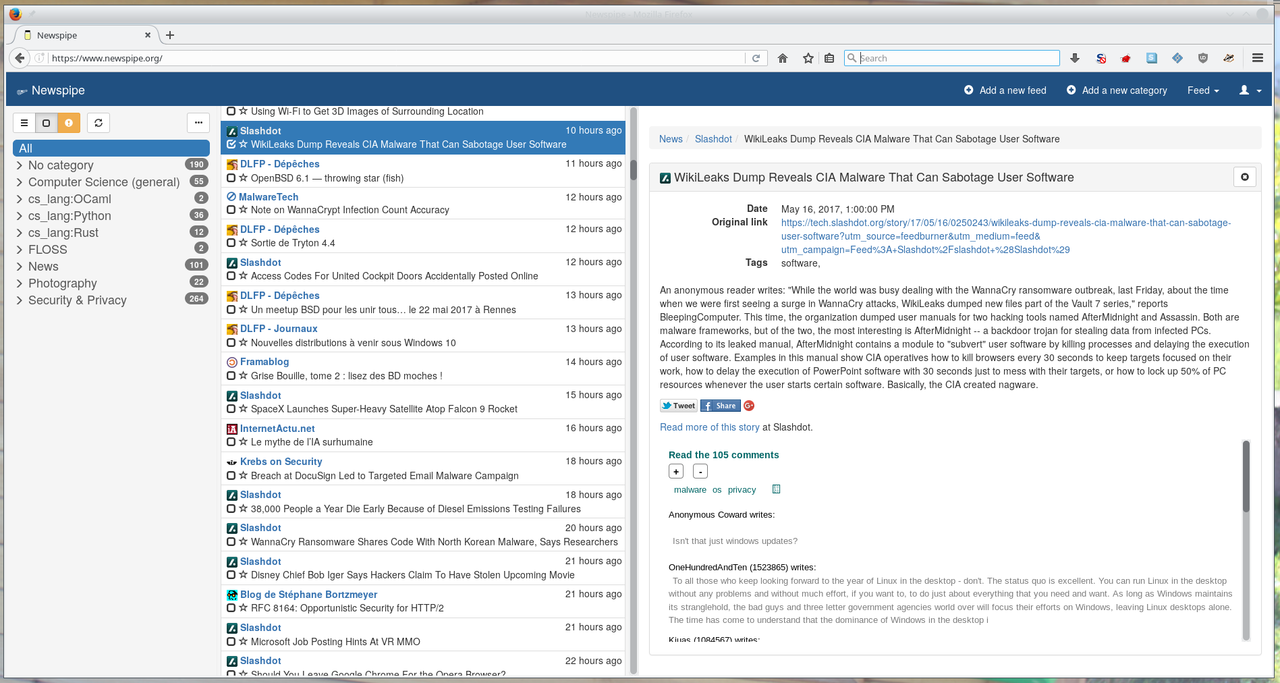The width and height of the screenshot is (1280, 683).
Task: Click the blue S extension icon
Action: click(x=1152, y=58)
